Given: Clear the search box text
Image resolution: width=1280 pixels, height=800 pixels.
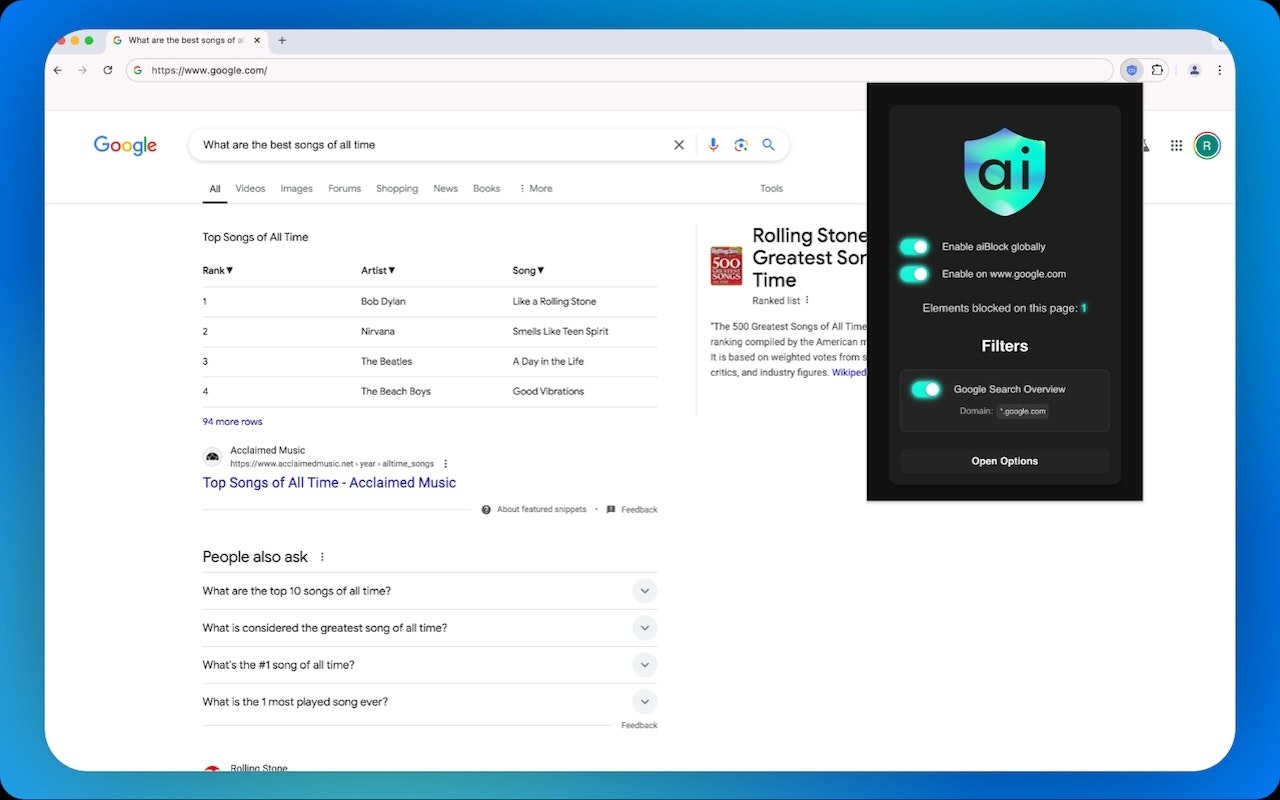Looking at the screenshot, I should pyautogui.click(x=679, y=145).
